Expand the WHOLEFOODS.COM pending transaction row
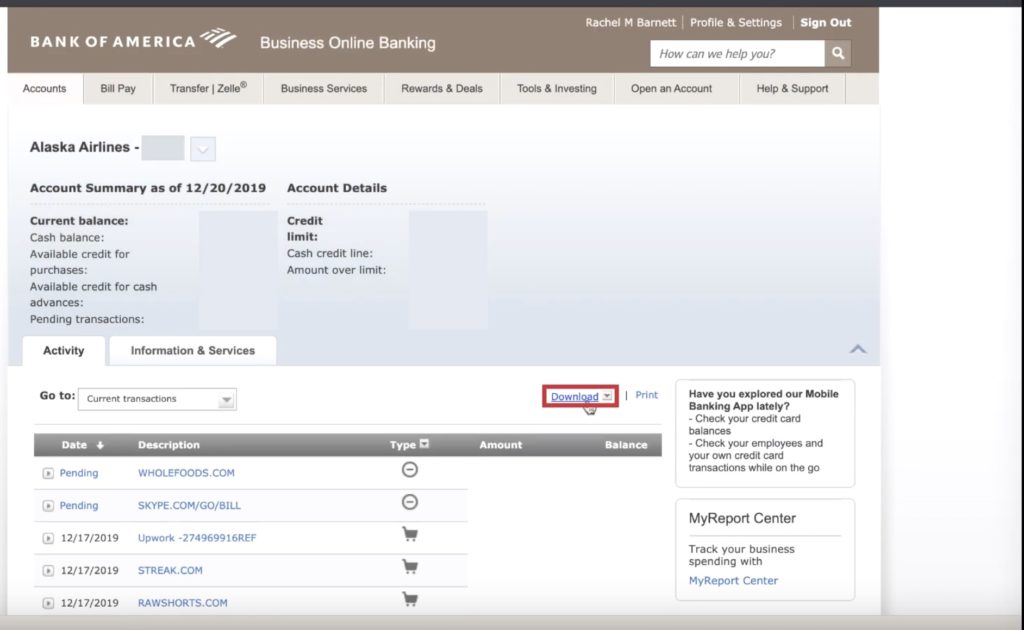 click(48, 473)
